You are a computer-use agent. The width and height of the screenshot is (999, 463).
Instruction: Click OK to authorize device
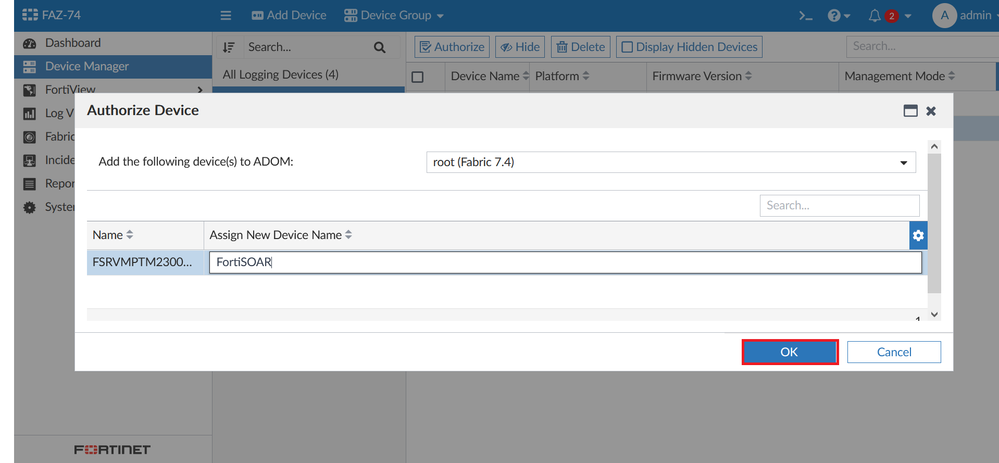tap(789, 352)
